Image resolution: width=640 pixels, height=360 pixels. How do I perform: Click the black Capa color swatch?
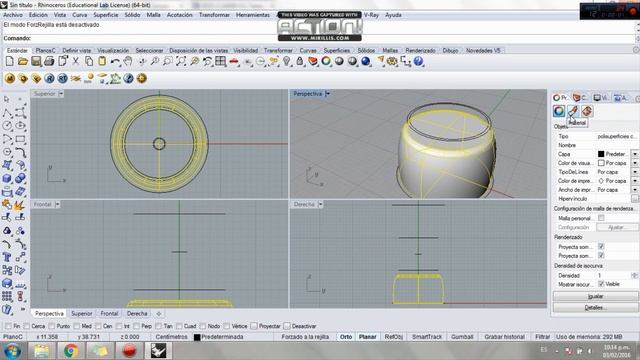tap(601, 154)
